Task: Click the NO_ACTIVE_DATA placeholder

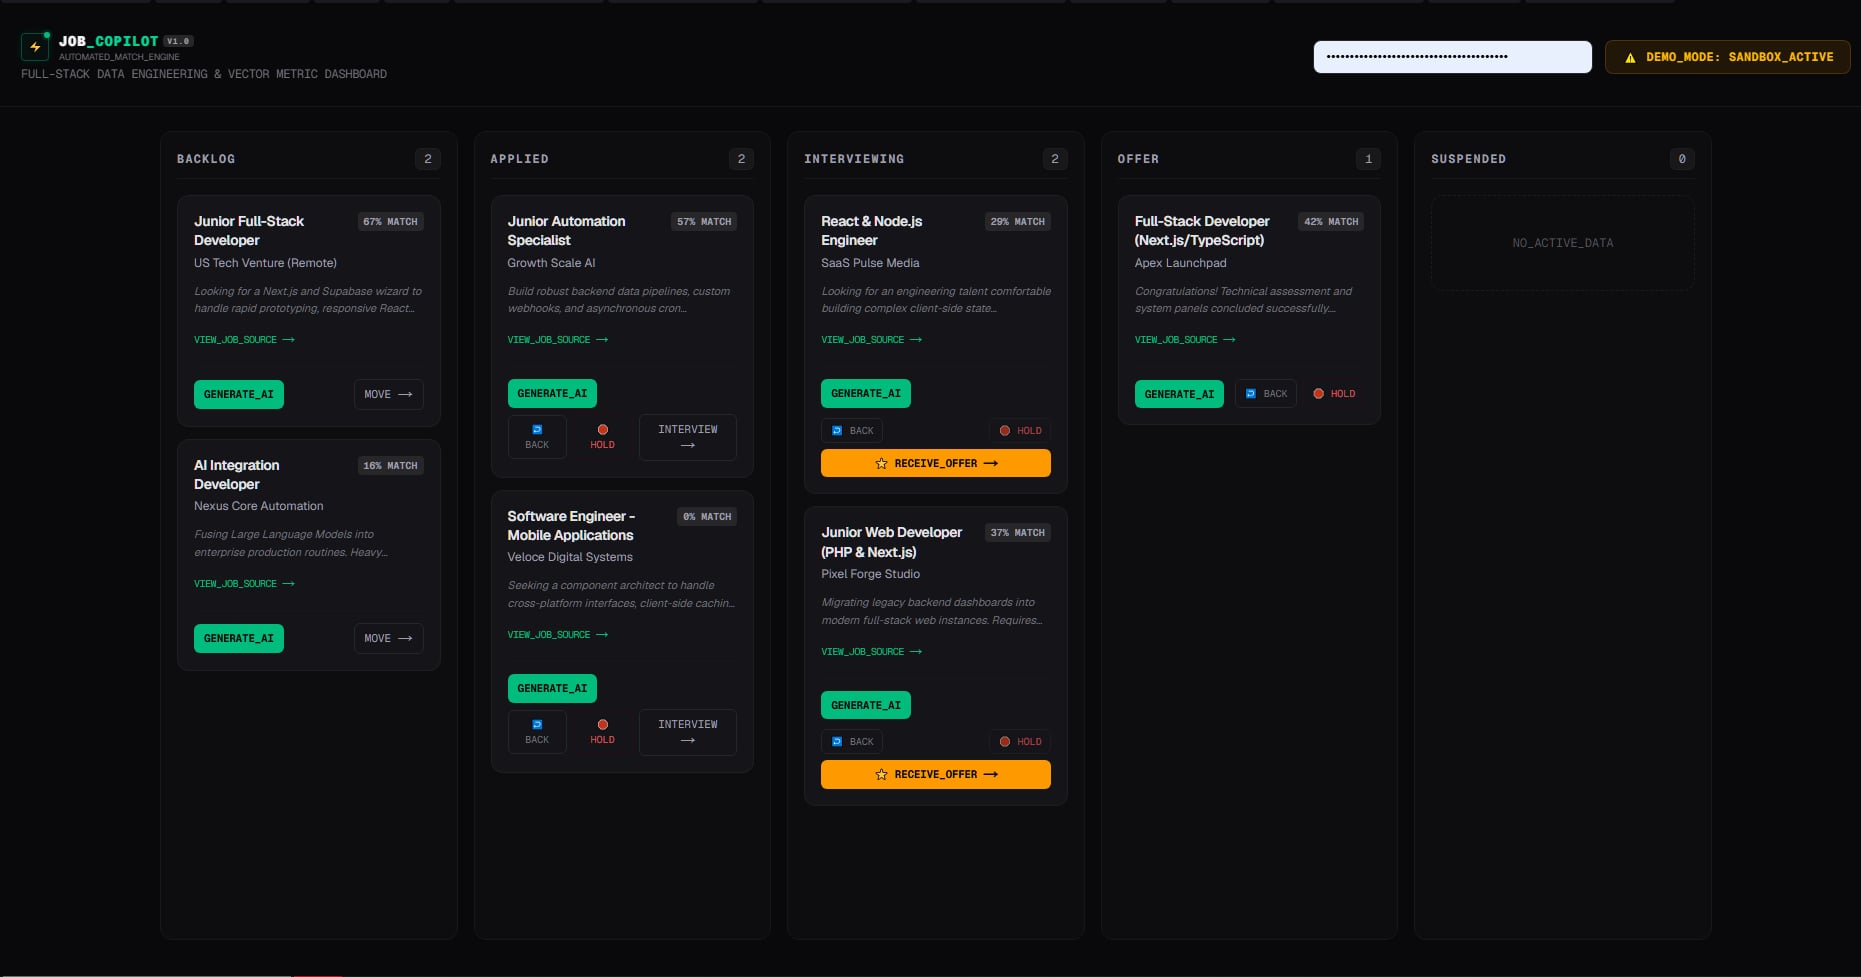Action: [x=1562, y=243]
